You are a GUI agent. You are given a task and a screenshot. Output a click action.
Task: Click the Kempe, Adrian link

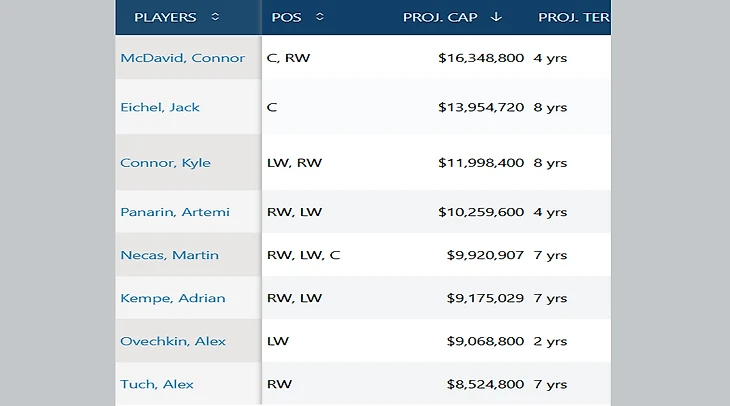(172, 298)
